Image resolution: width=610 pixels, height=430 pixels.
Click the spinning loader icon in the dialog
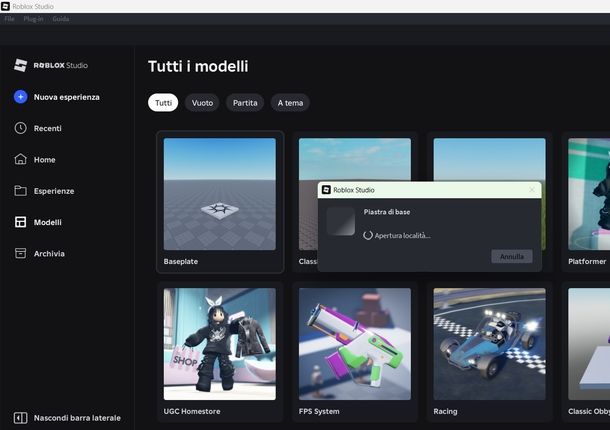pyautogui.click(x=368, y=235)
